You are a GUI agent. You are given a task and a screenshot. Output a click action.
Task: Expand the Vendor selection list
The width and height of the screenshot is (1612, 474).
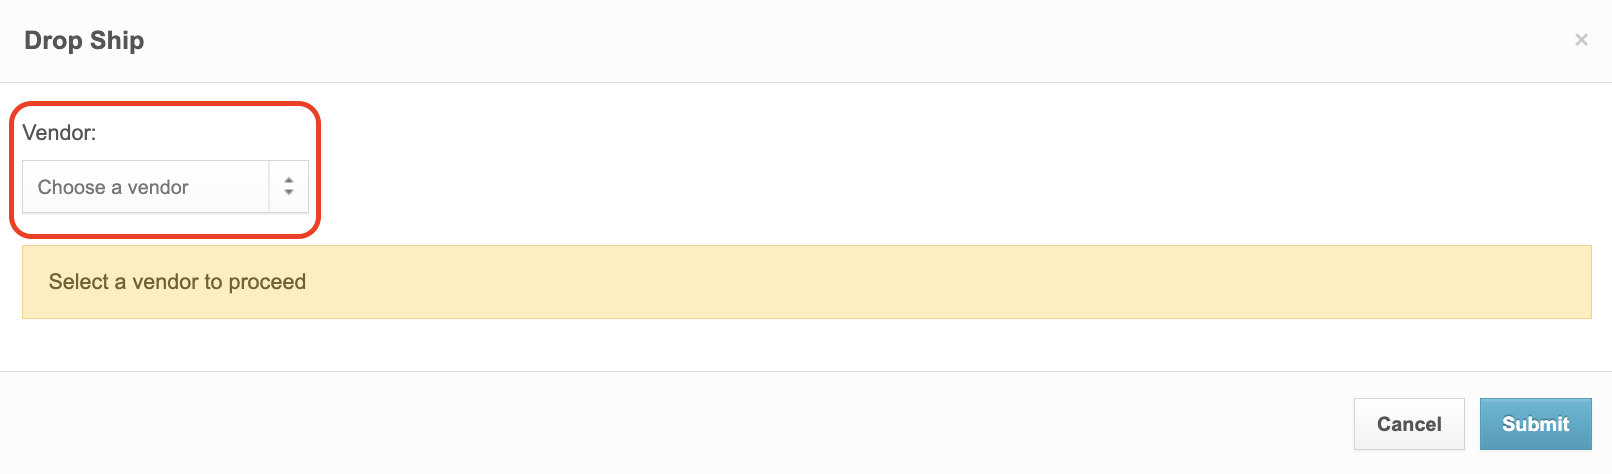pos(165,187)
